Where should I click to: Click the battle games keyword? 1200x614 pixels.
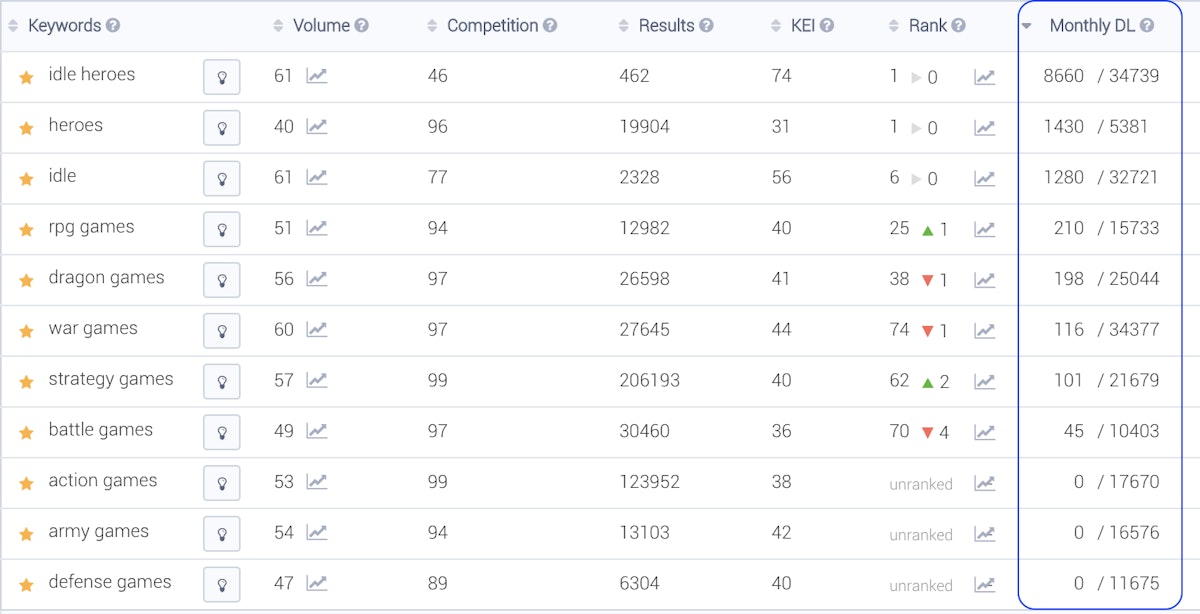tap(100, 430)
